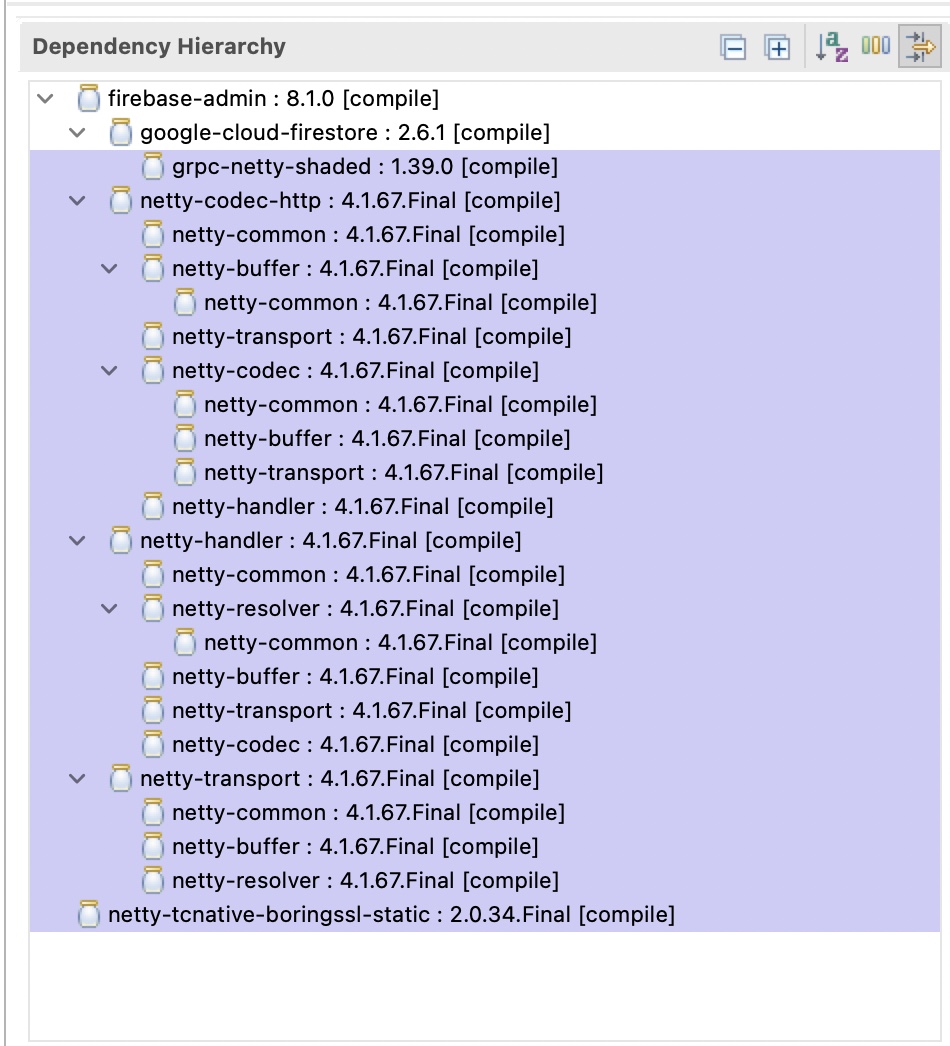Image resolution: width=950 pixels, height=1046 pixels.
Task: Toggle the Filter dependencies toolbar button
Action: tap(920, 46)
